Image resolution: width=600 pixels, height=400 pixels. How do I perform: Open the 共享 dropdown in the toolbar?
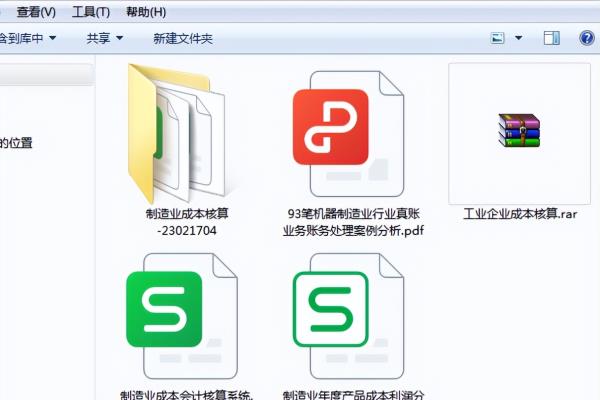[x=104, y=38]
